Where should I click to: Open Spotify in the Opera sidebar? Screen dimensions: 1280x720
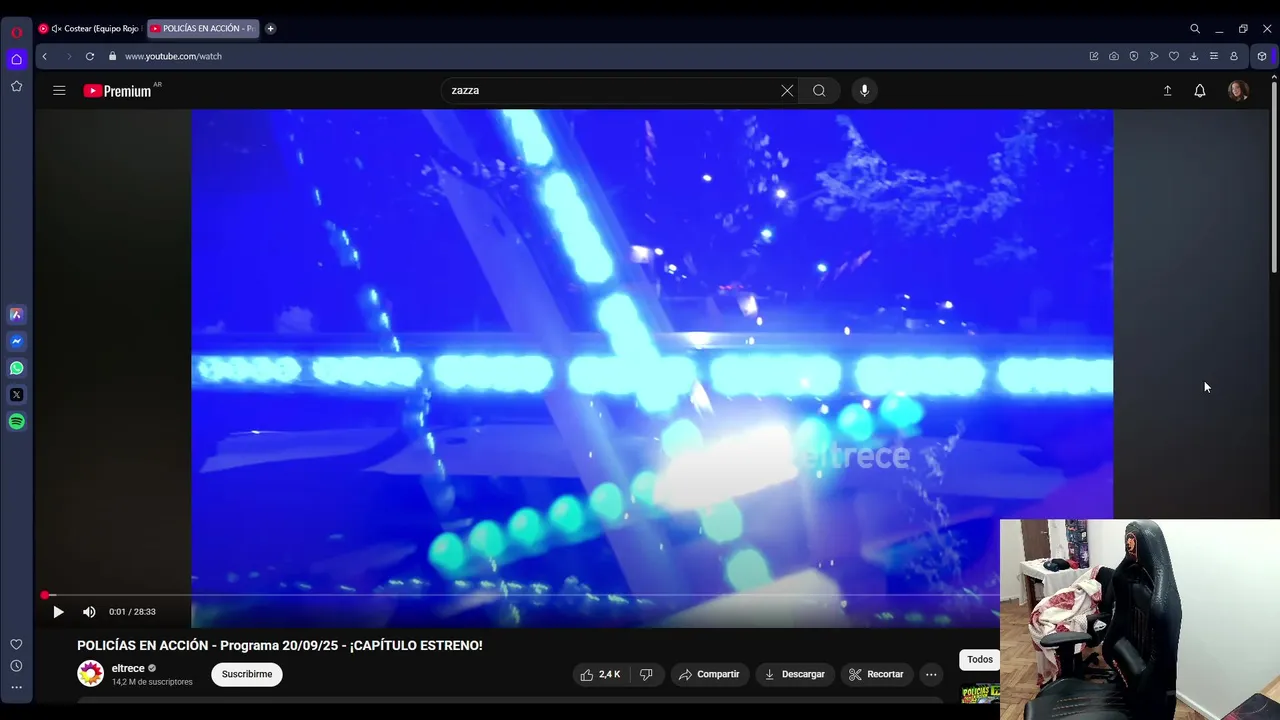pyautogui.click(x=16, y=422)
